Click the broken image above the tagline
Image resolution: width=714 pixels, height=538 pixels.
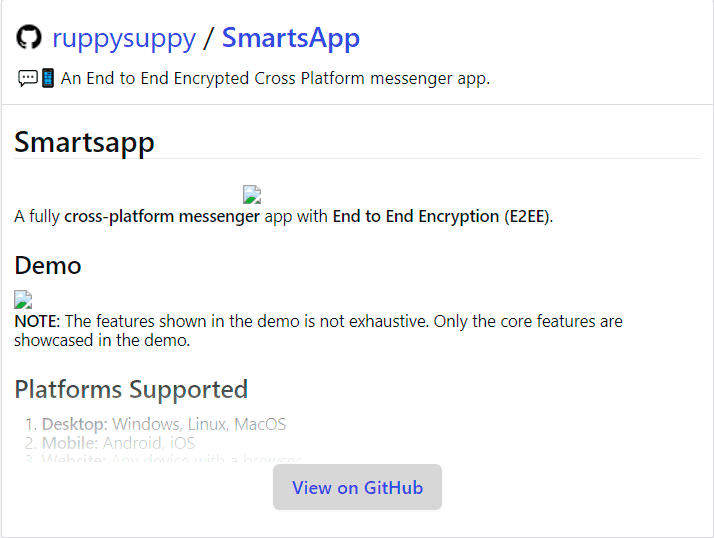[x=252, y=195]
